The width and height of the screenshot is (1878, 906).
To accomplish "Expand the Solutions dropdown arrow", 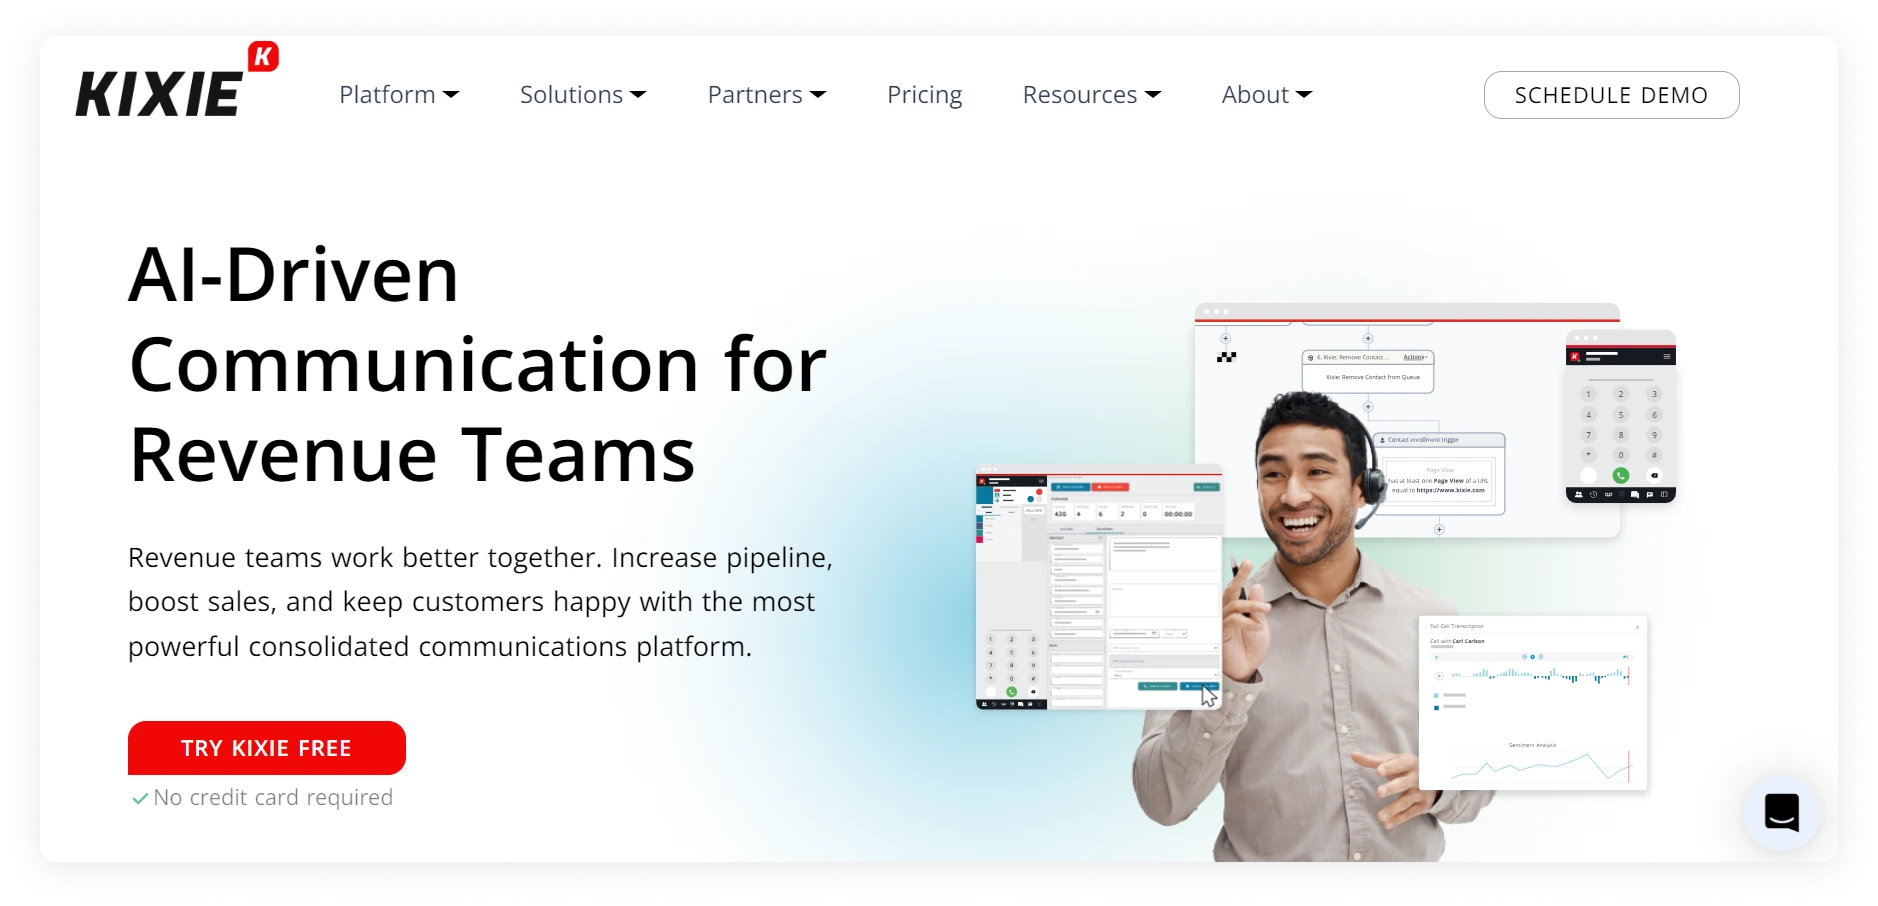I will click(638, 95).
